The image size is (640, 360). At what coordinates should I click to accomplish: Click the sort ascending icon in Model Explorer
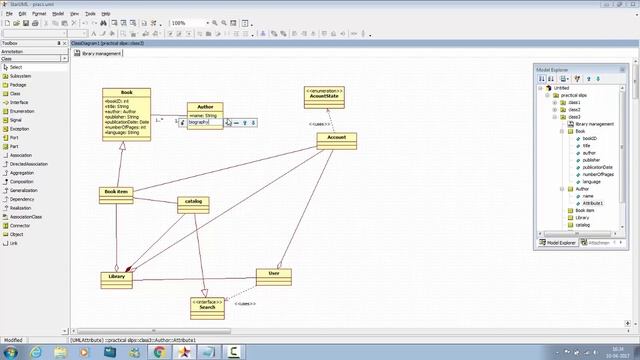pos(542,78)
